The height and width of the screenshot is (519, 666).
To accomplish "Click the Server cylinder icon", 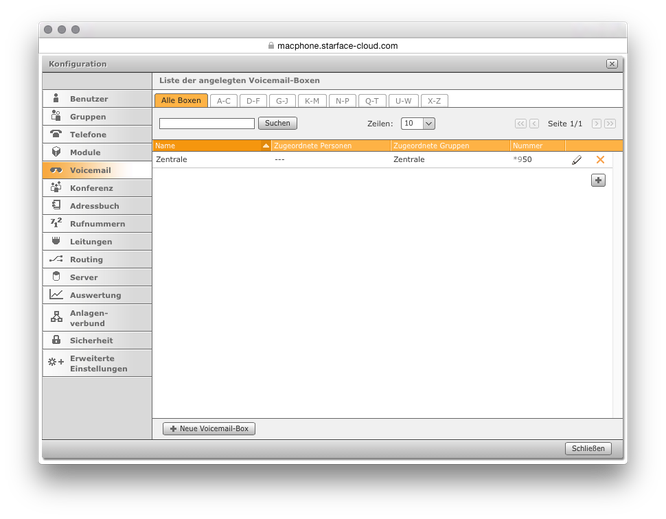I will [x=56, y=276].
